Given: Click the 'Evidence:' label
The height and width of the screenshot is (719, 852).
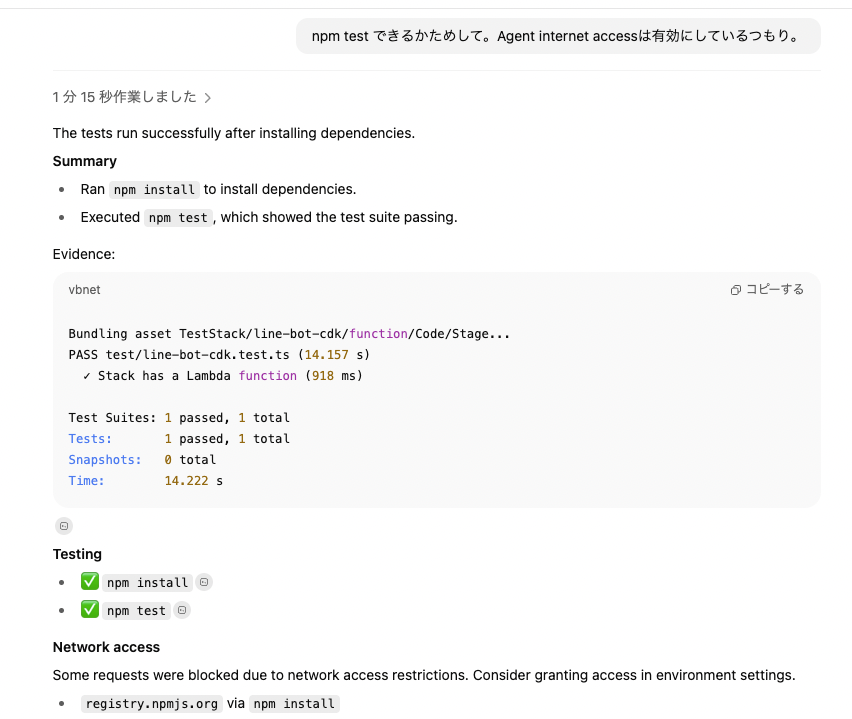Looking at the screenshot, I should pos(84,254).
